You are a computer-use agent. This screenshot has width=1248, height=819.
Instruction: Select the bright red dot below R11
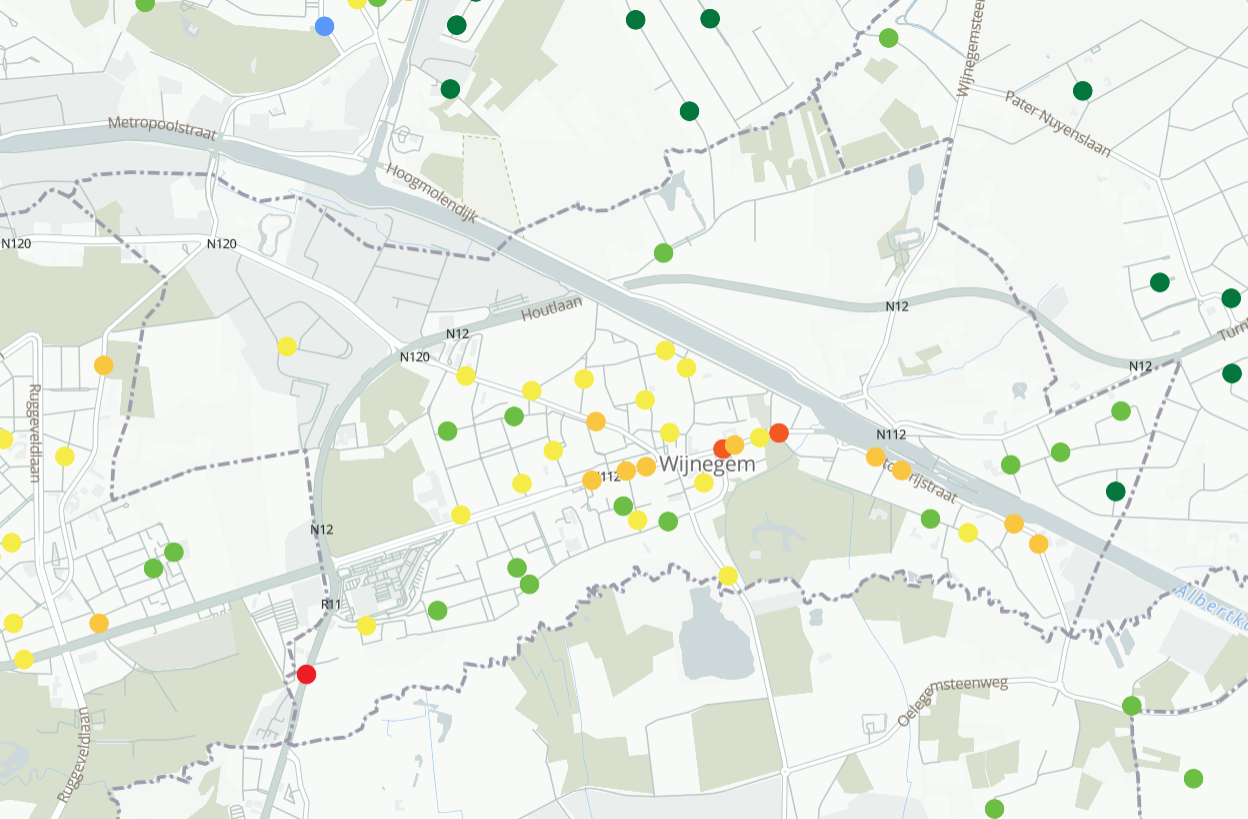pyautogui.click(x=307, y=674)
